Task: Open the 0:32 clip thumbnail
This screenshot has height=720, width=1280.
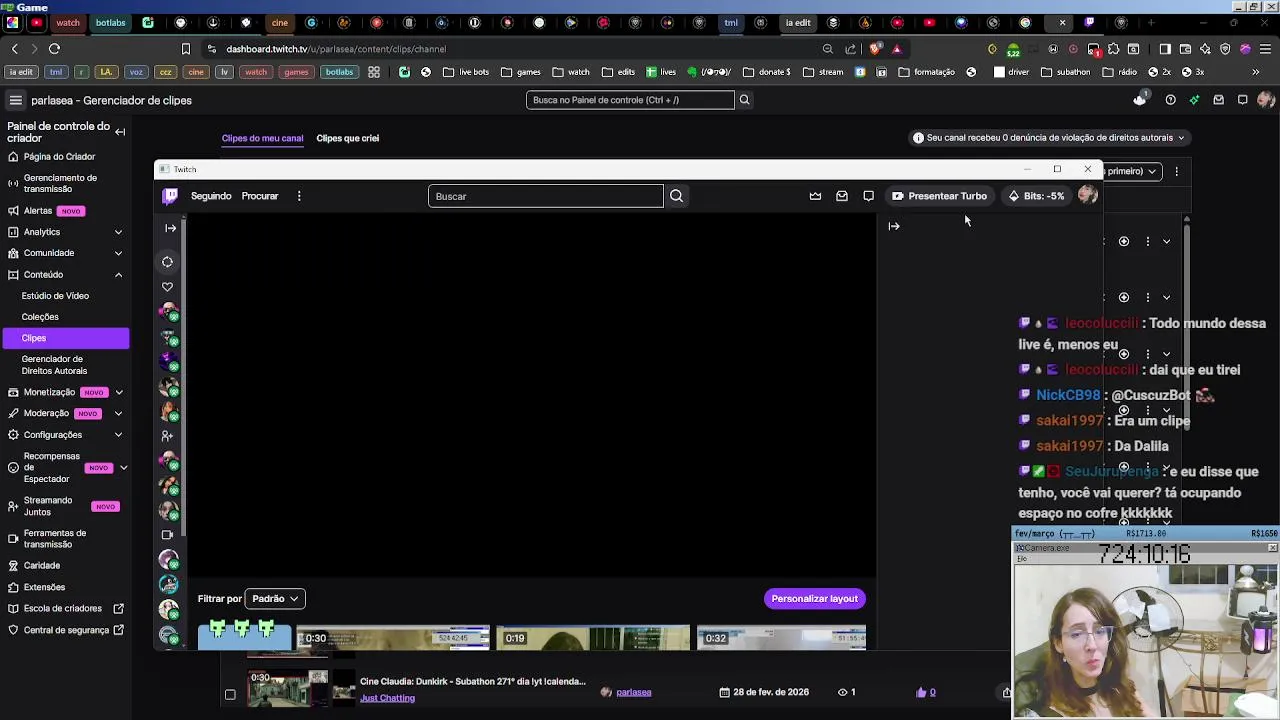Action: [x=782, y=638]
